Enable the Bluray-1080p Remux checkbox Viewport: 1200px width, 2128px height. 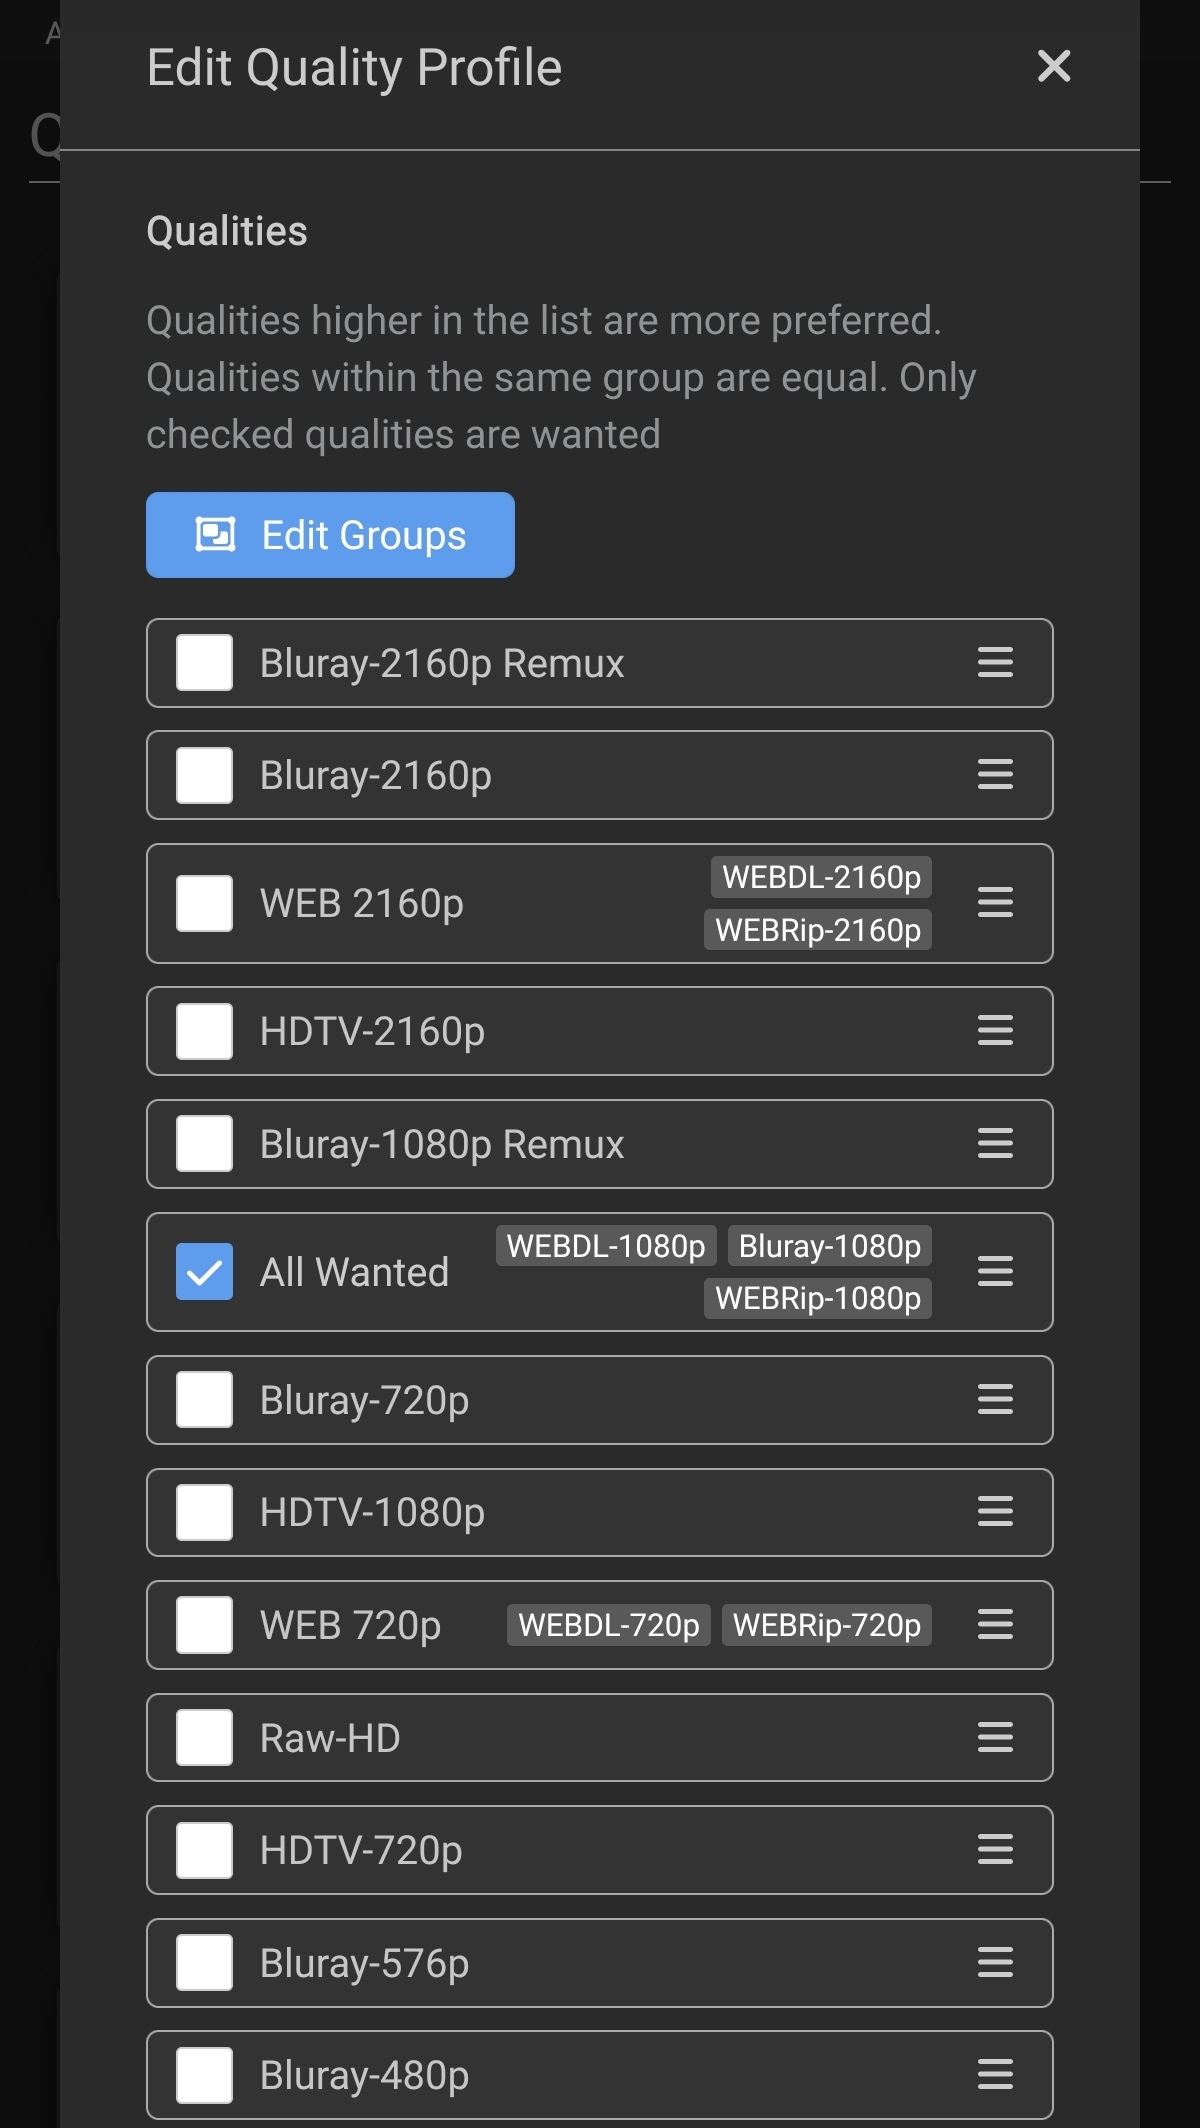coord(205,1144)
